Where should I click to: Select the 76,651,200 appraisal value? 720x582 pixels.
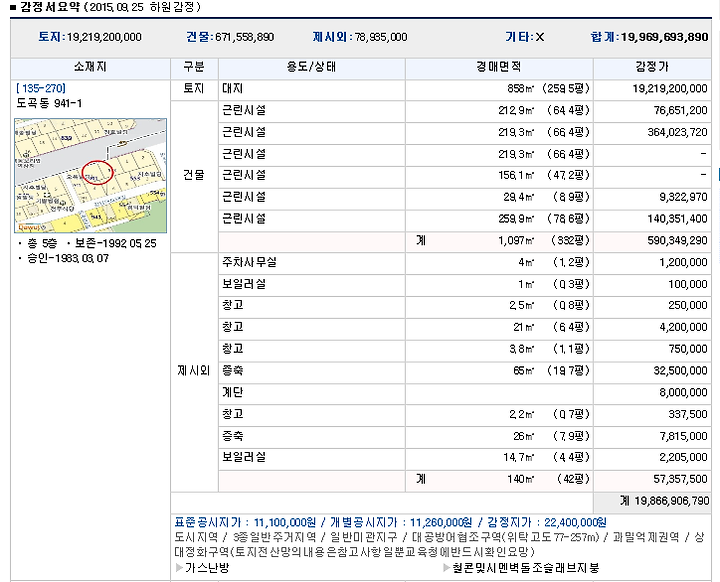tap(681, 111)
